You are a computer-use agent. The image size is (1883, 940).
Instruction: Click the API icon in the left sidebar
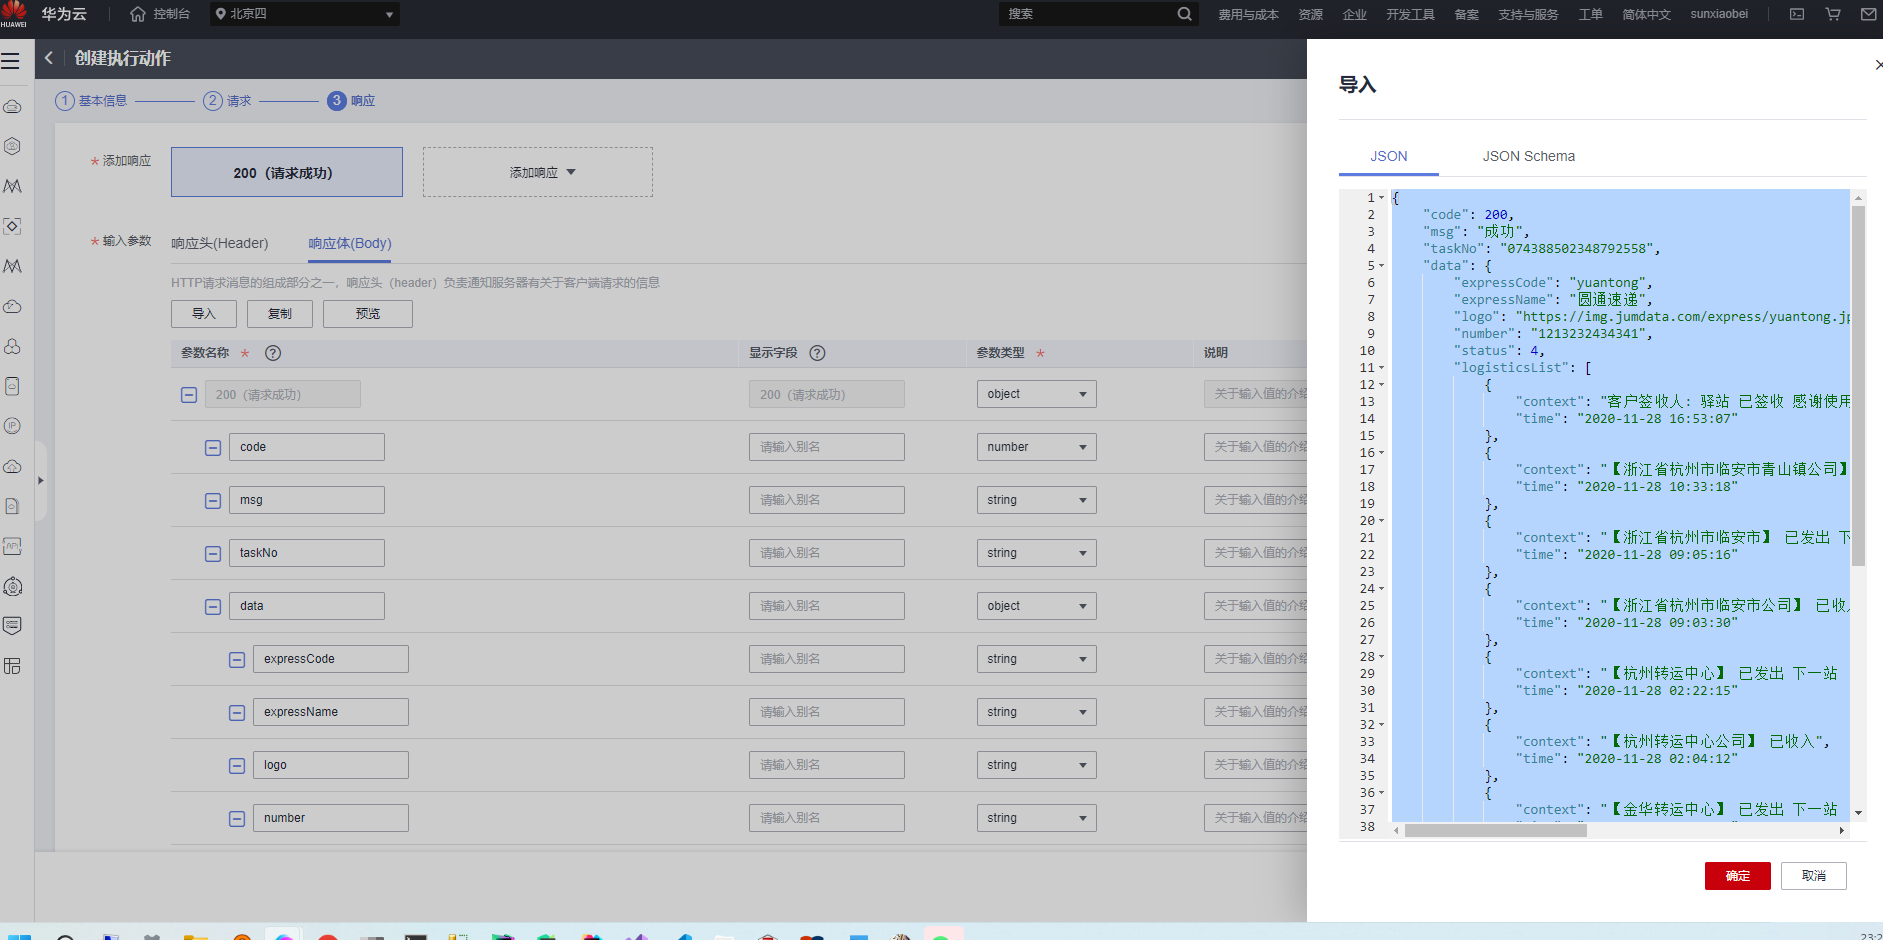(x=13, y=546)
